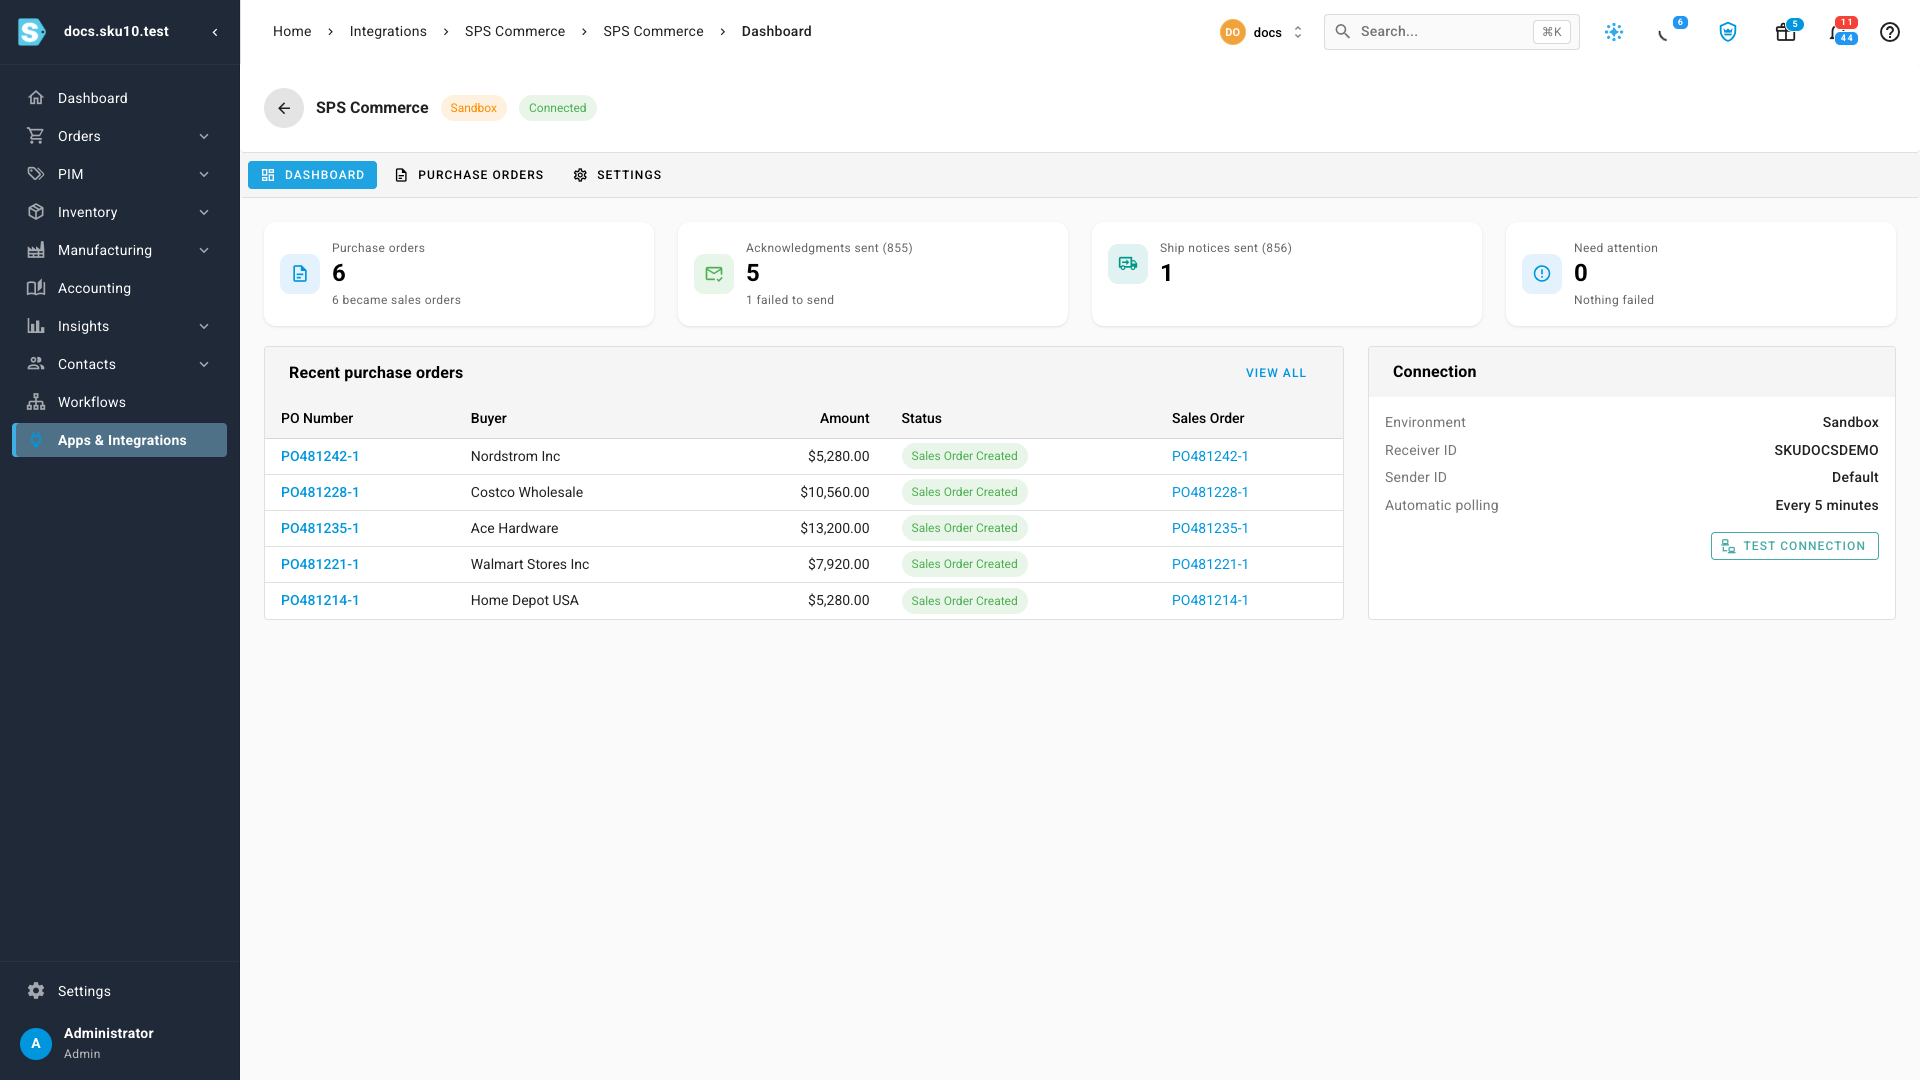Expand the Orders sidebar menu
The image size is (1920, 1080).
point(119,136)
